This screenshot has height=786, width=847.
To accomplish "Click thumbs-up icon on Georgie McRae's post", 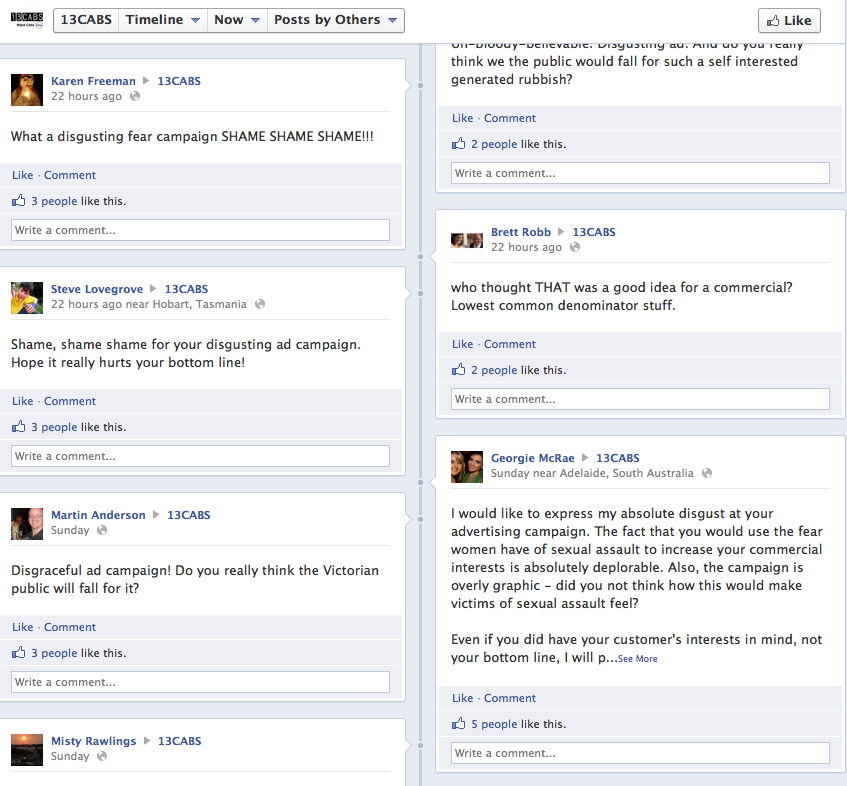I will point(459,724).
